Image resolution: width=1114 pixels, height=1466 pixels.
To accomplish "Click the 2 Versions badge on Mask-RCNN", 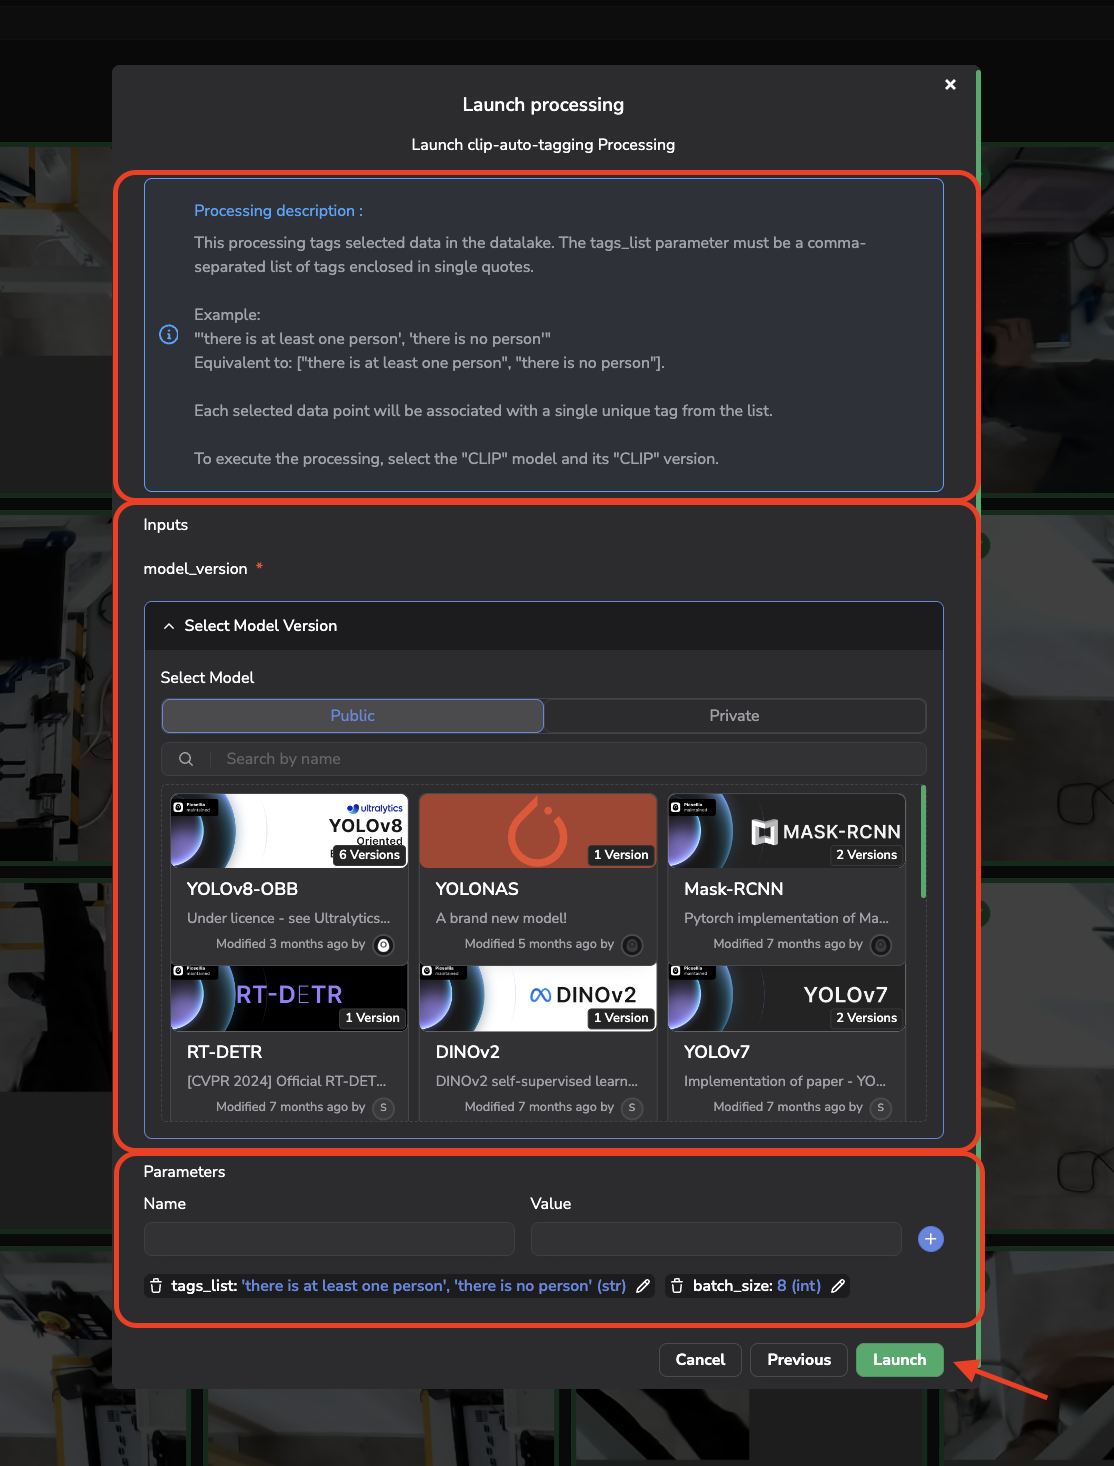I will pos(866,855).
